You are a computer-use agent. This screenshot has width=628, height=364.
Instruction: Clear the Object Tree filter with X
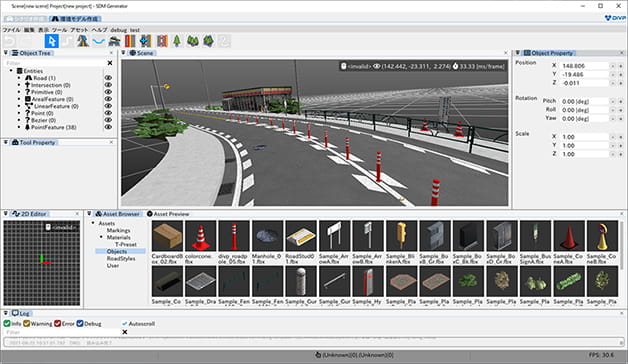coord(110,63)
